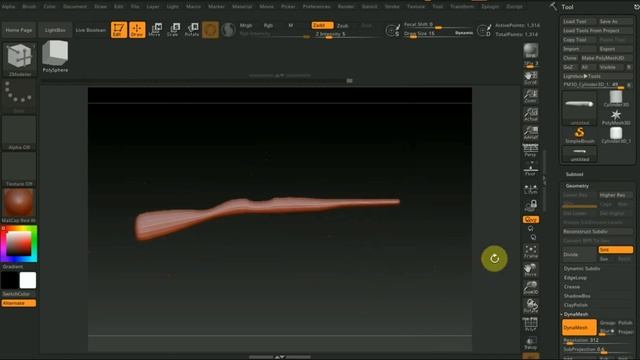Viewport: 640px width, 360px height.
Task: Toggle the Floor grid
Action: point(531,169)
